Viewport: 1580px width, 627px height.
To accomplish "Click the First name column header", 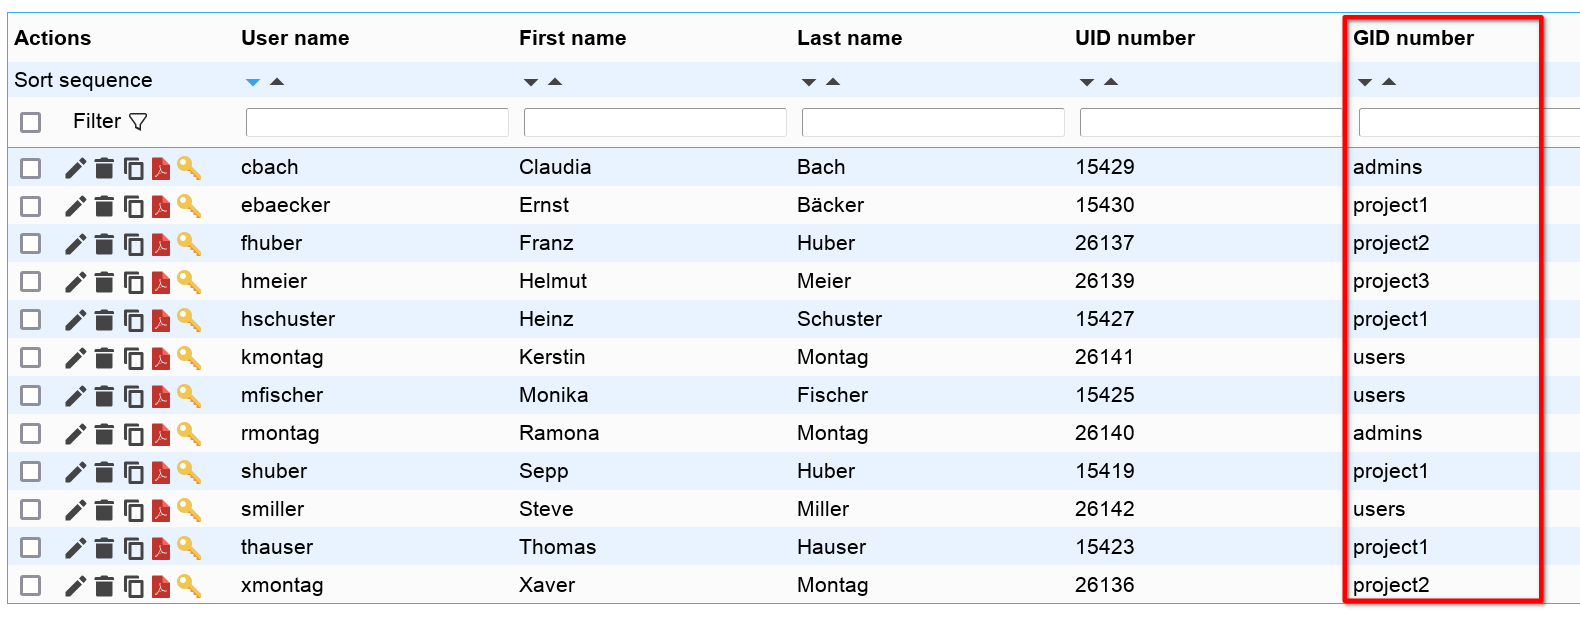I will point(572,38).
